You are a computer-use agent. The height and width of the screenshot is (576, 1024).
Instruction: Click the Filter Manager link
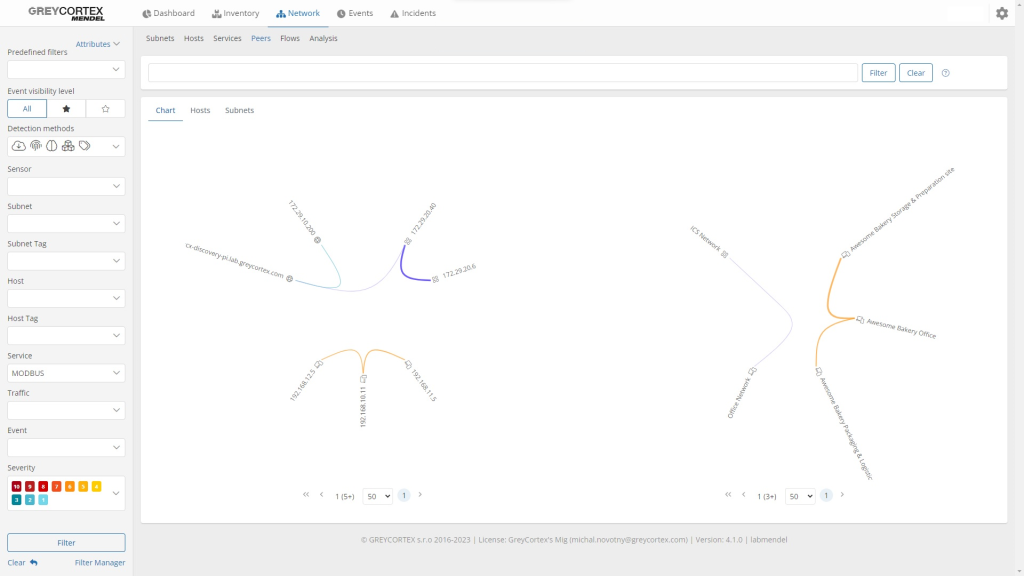click(100, 563)
